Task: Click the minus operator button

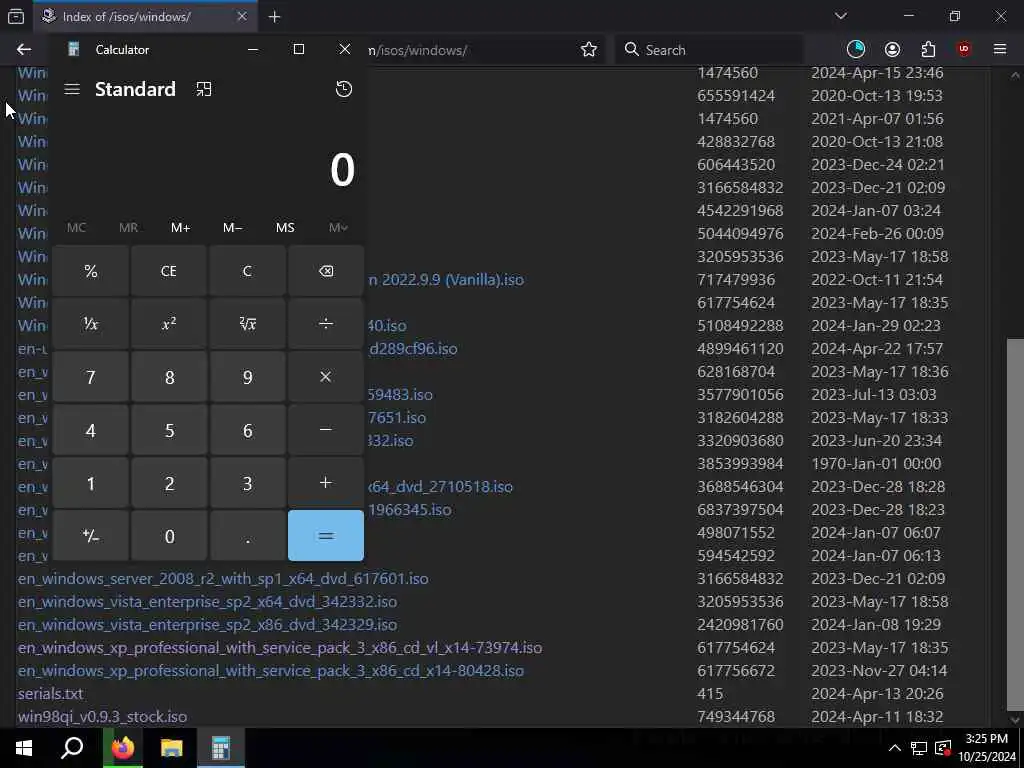Action: click(325, 430)
